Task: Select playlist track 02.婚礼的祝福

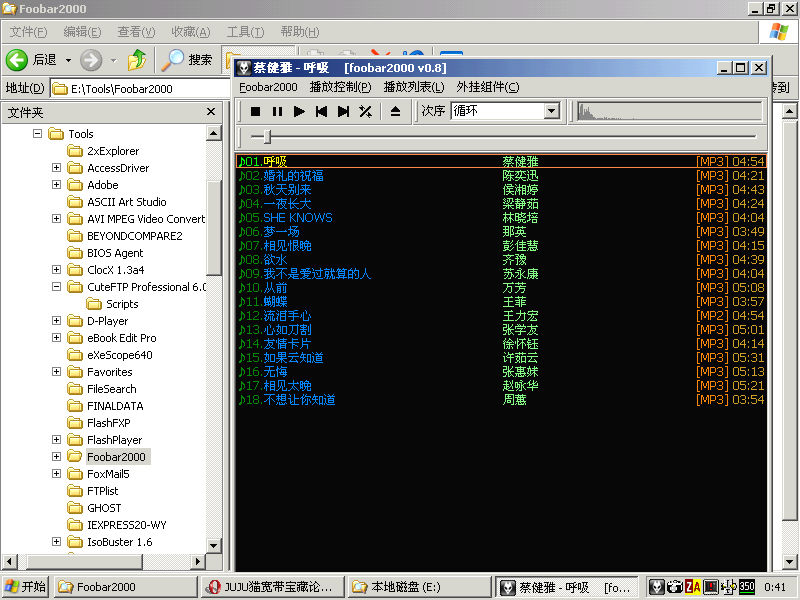Action: [502, 176]
